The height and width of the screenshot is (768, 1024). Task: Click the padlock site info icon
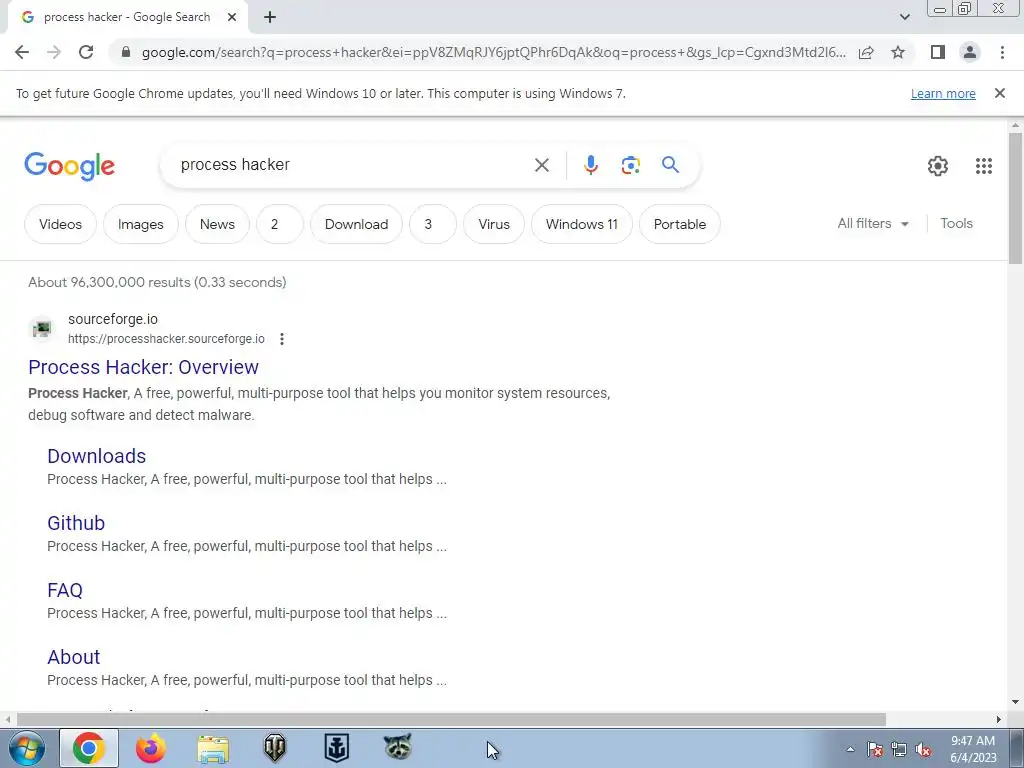(126, 52)
